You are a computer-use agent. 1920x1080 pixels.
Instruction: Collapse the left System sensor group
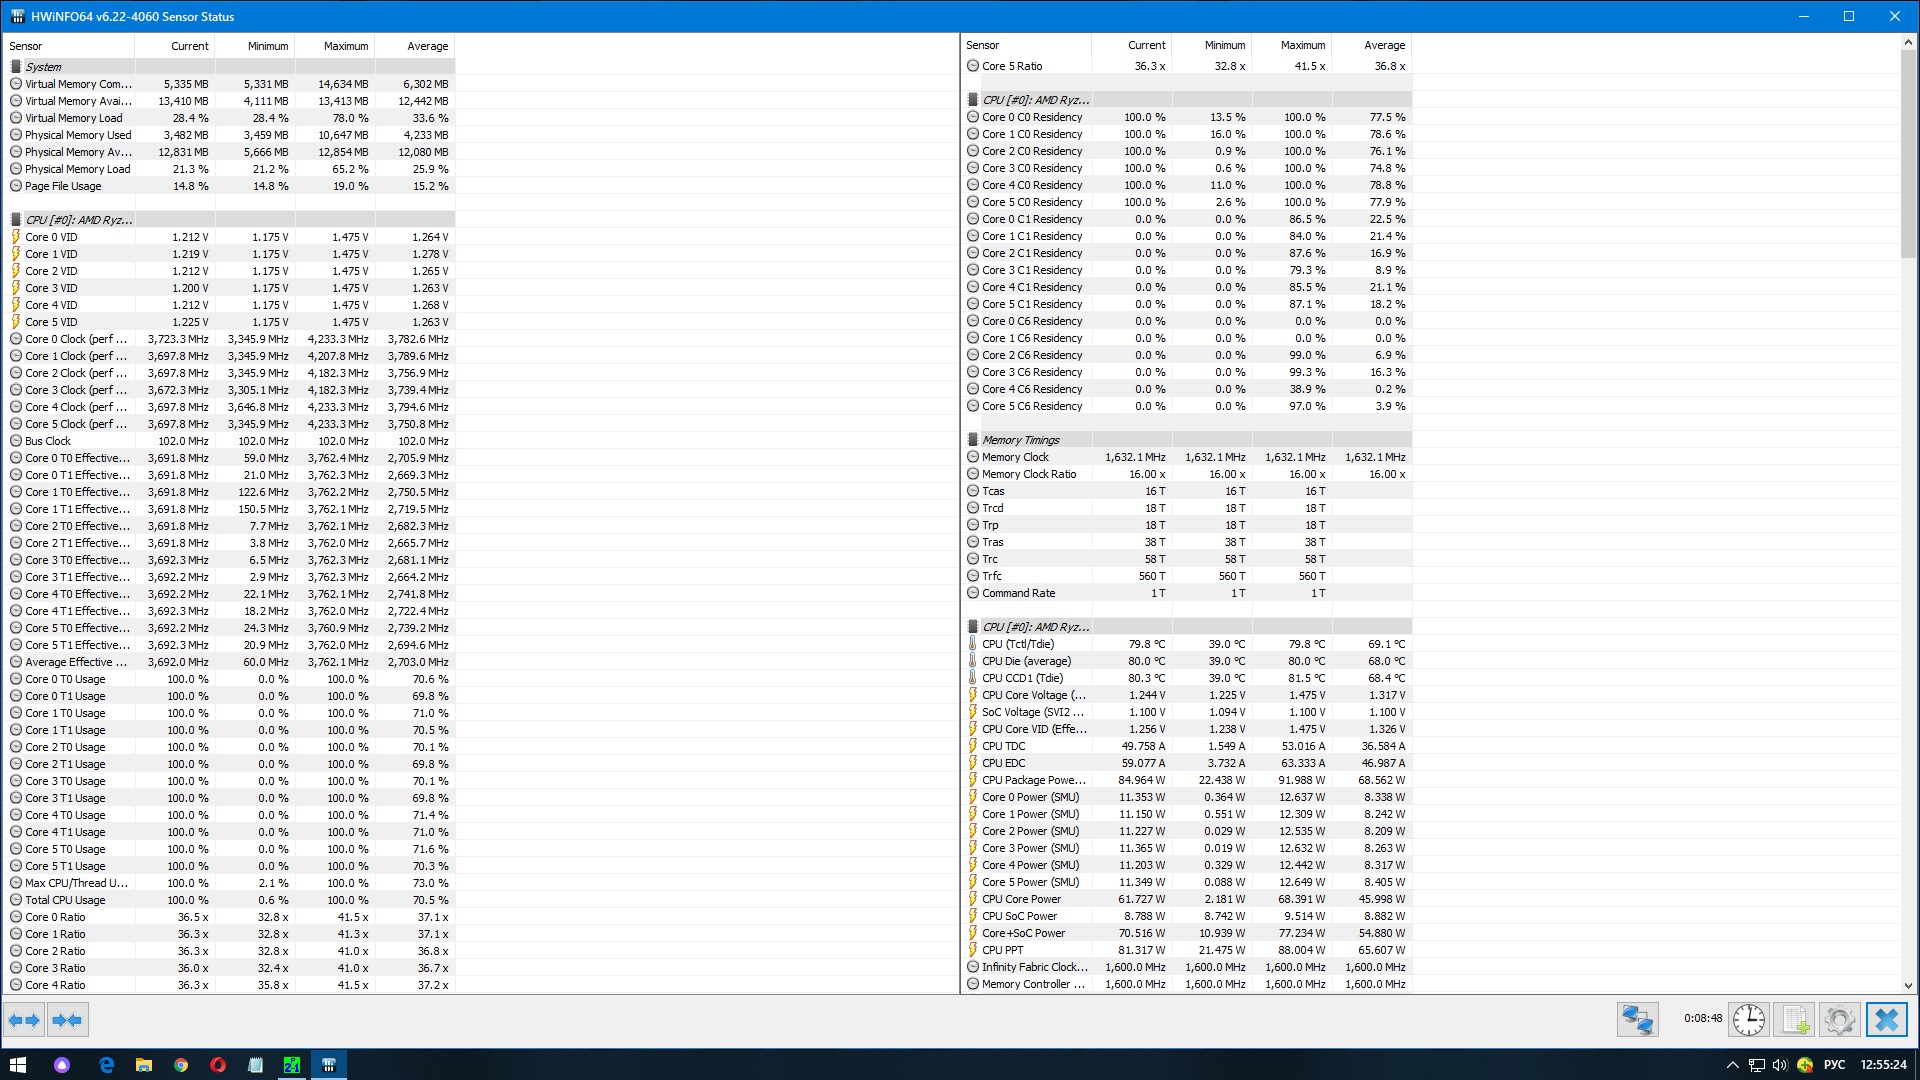(x=43, y=67)
